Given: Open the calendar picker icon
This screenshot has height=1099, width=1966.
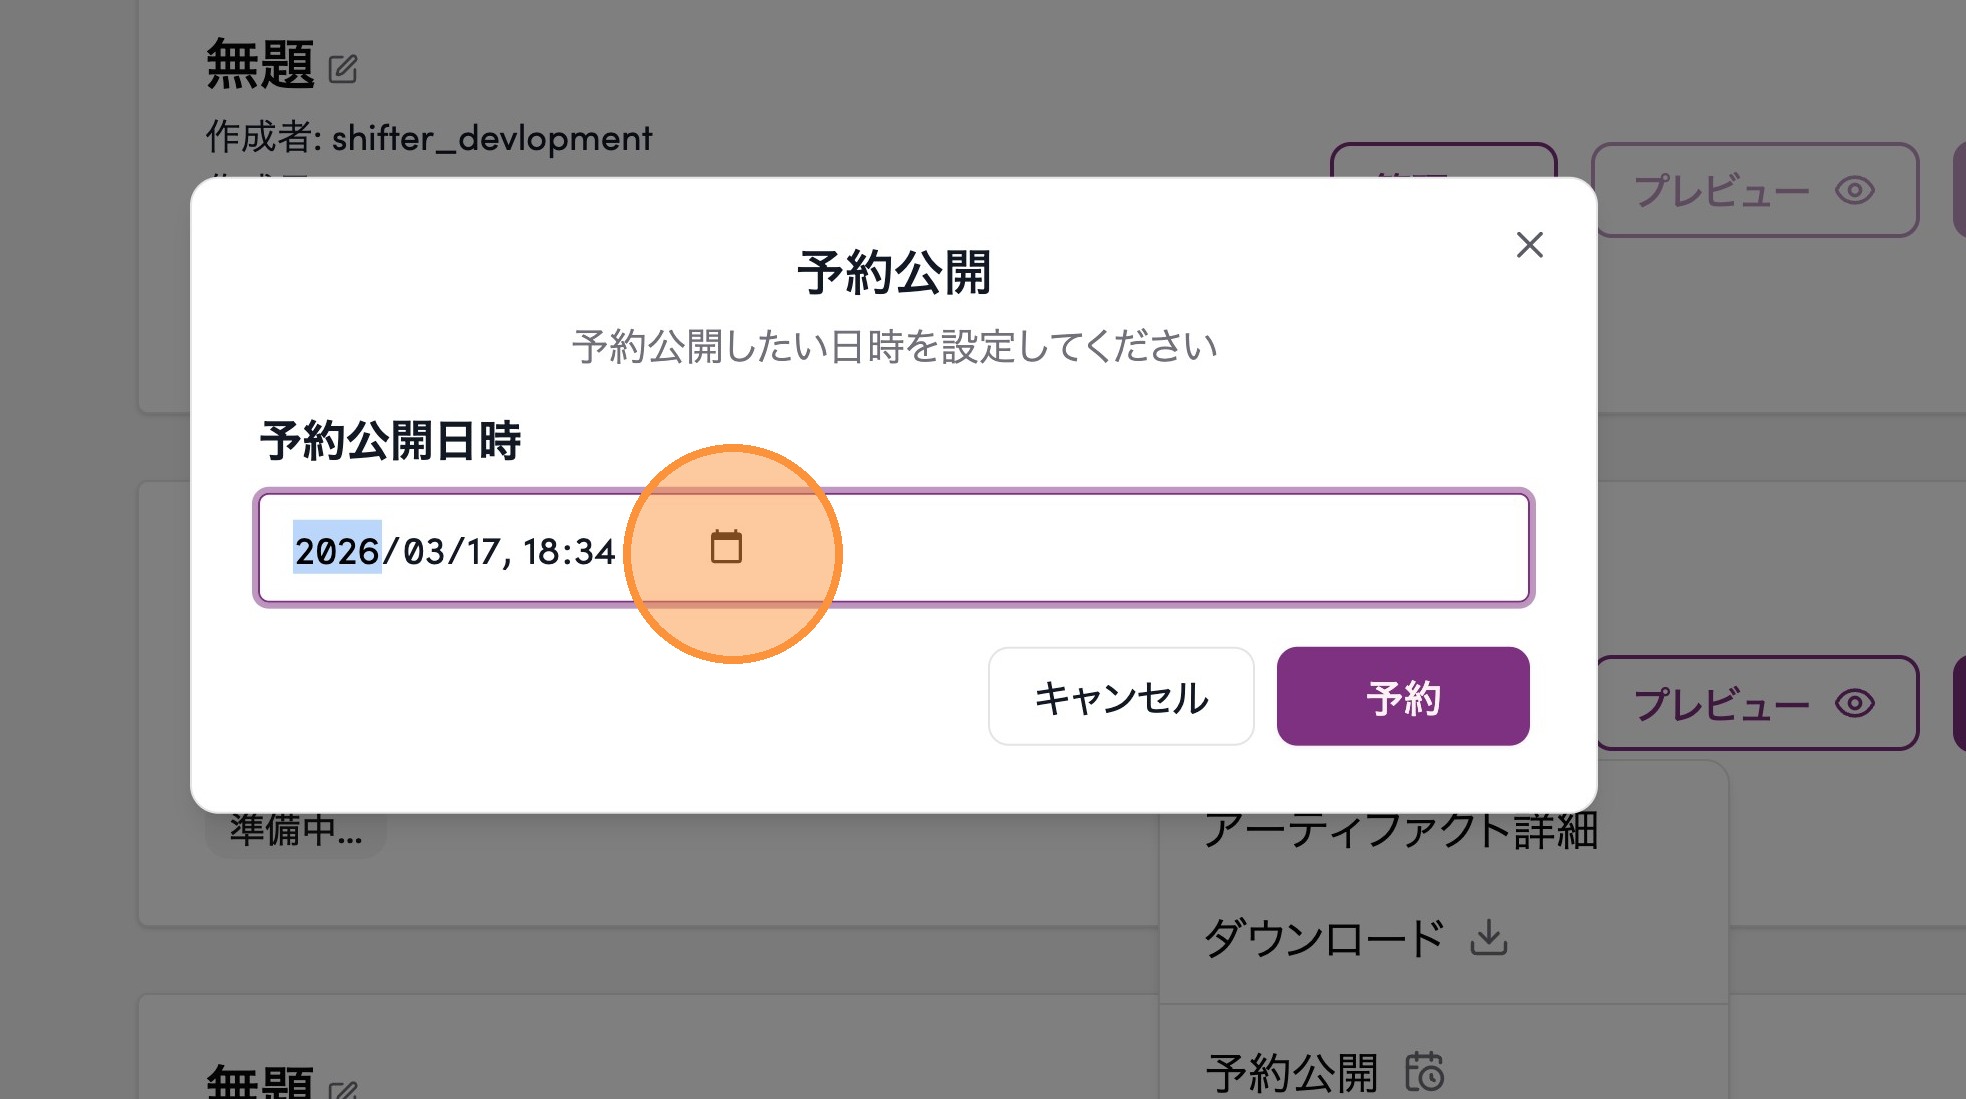Looking at the screenshot, I should coord(726,548).
